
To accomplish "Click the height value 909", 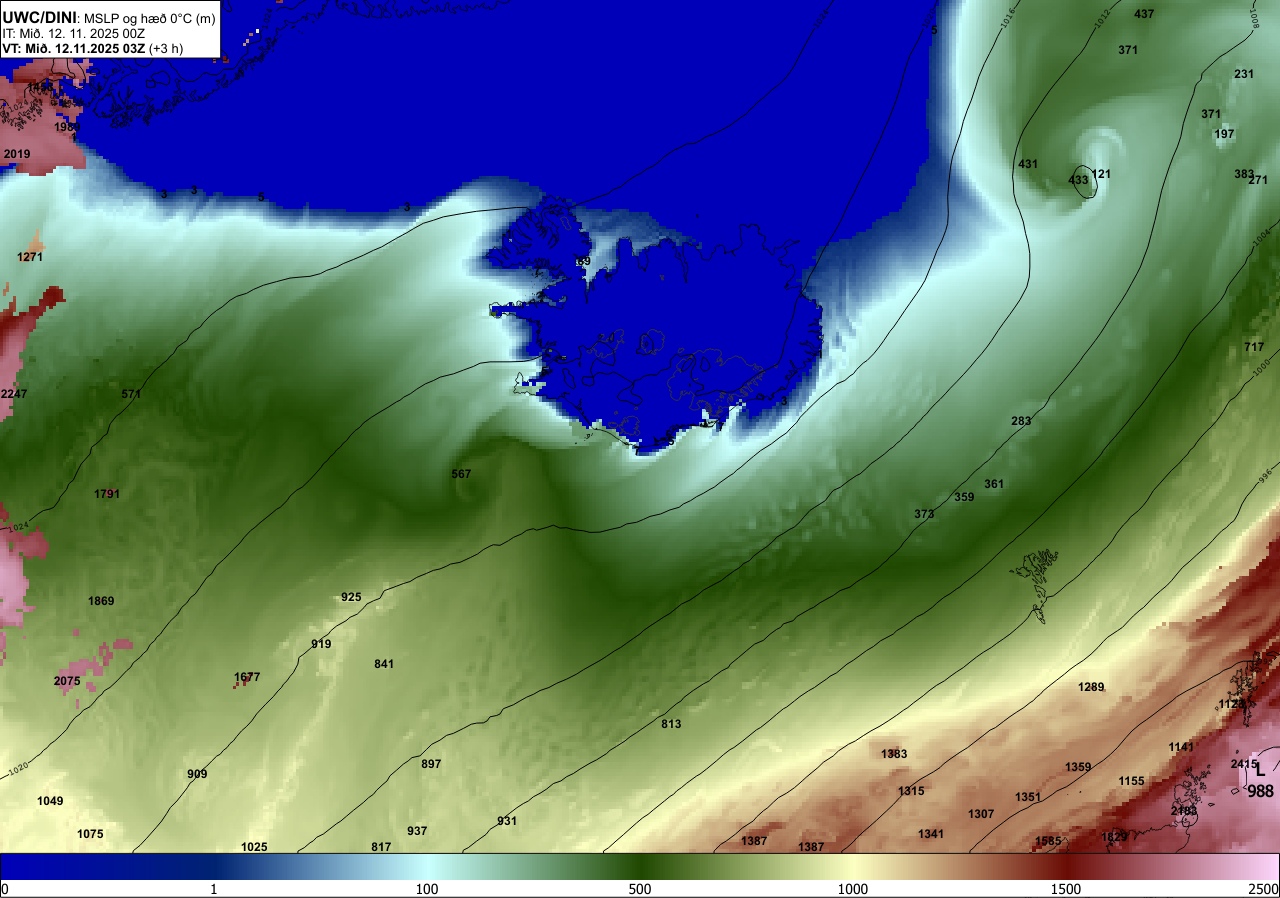I will pos(197,774).
